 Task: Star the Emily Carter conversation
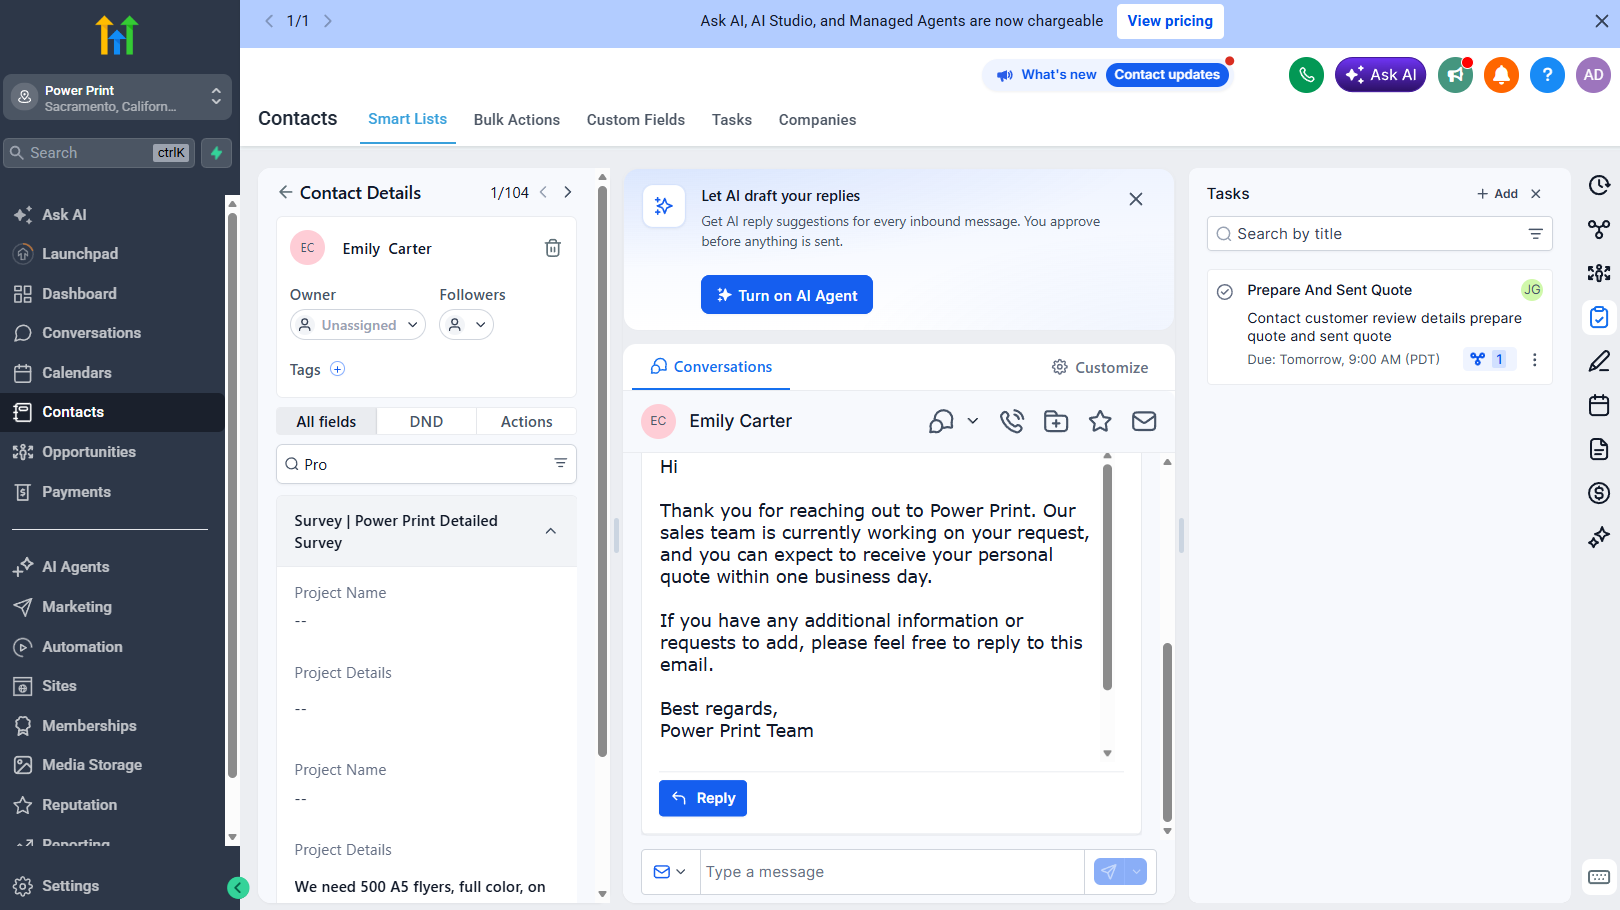tap(1100, 421)
